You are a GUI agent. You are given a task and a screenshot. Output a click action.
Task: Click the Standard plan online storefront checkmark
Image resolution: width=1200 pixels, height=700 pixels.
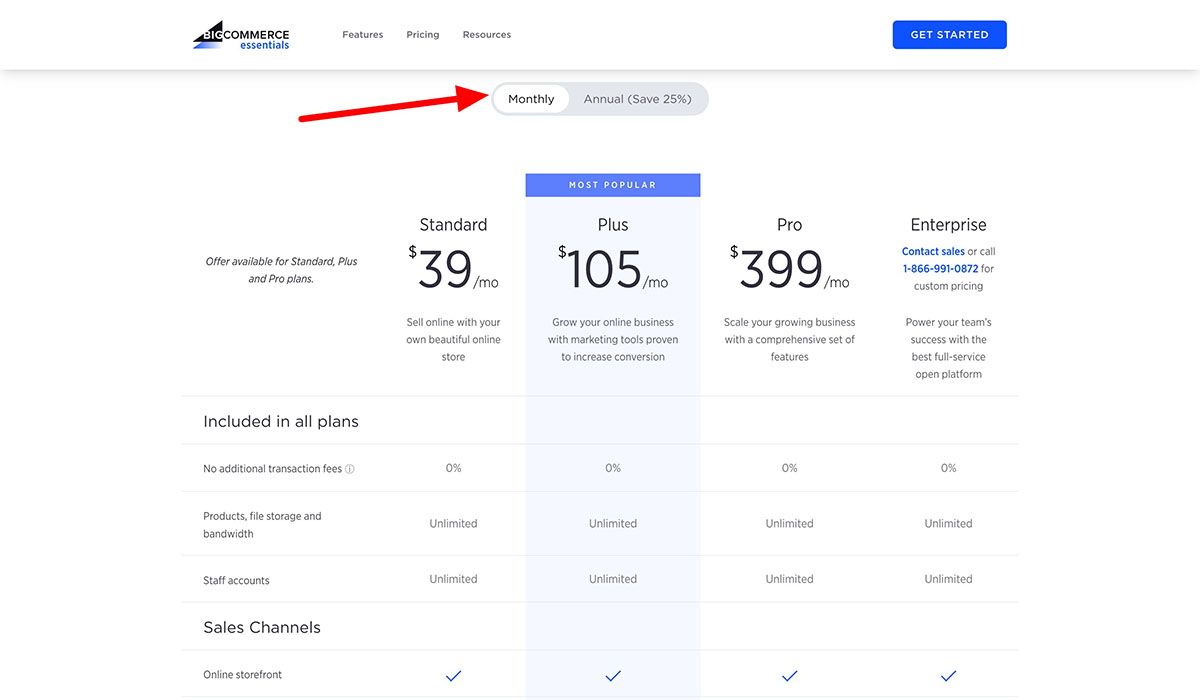coord(453,675)
